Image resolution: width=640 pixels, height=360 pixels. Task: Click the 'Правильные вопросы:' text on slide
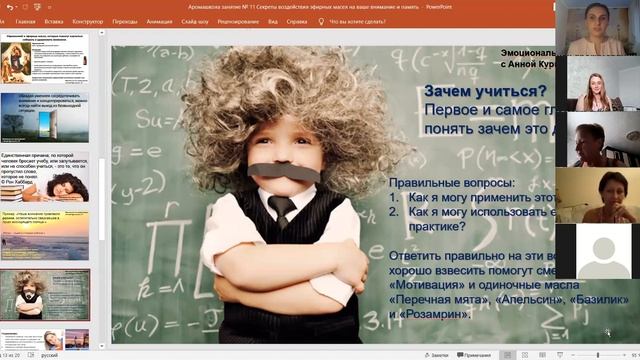(x=451, y=183)
